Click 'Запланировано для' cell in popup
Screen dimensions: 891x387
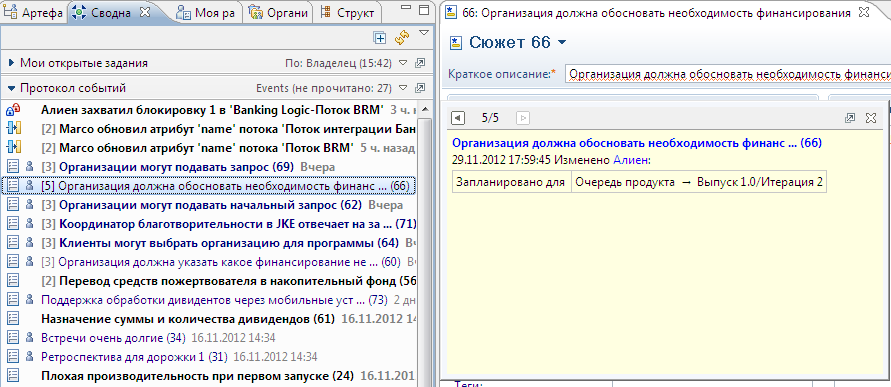[x=511, y=182]
